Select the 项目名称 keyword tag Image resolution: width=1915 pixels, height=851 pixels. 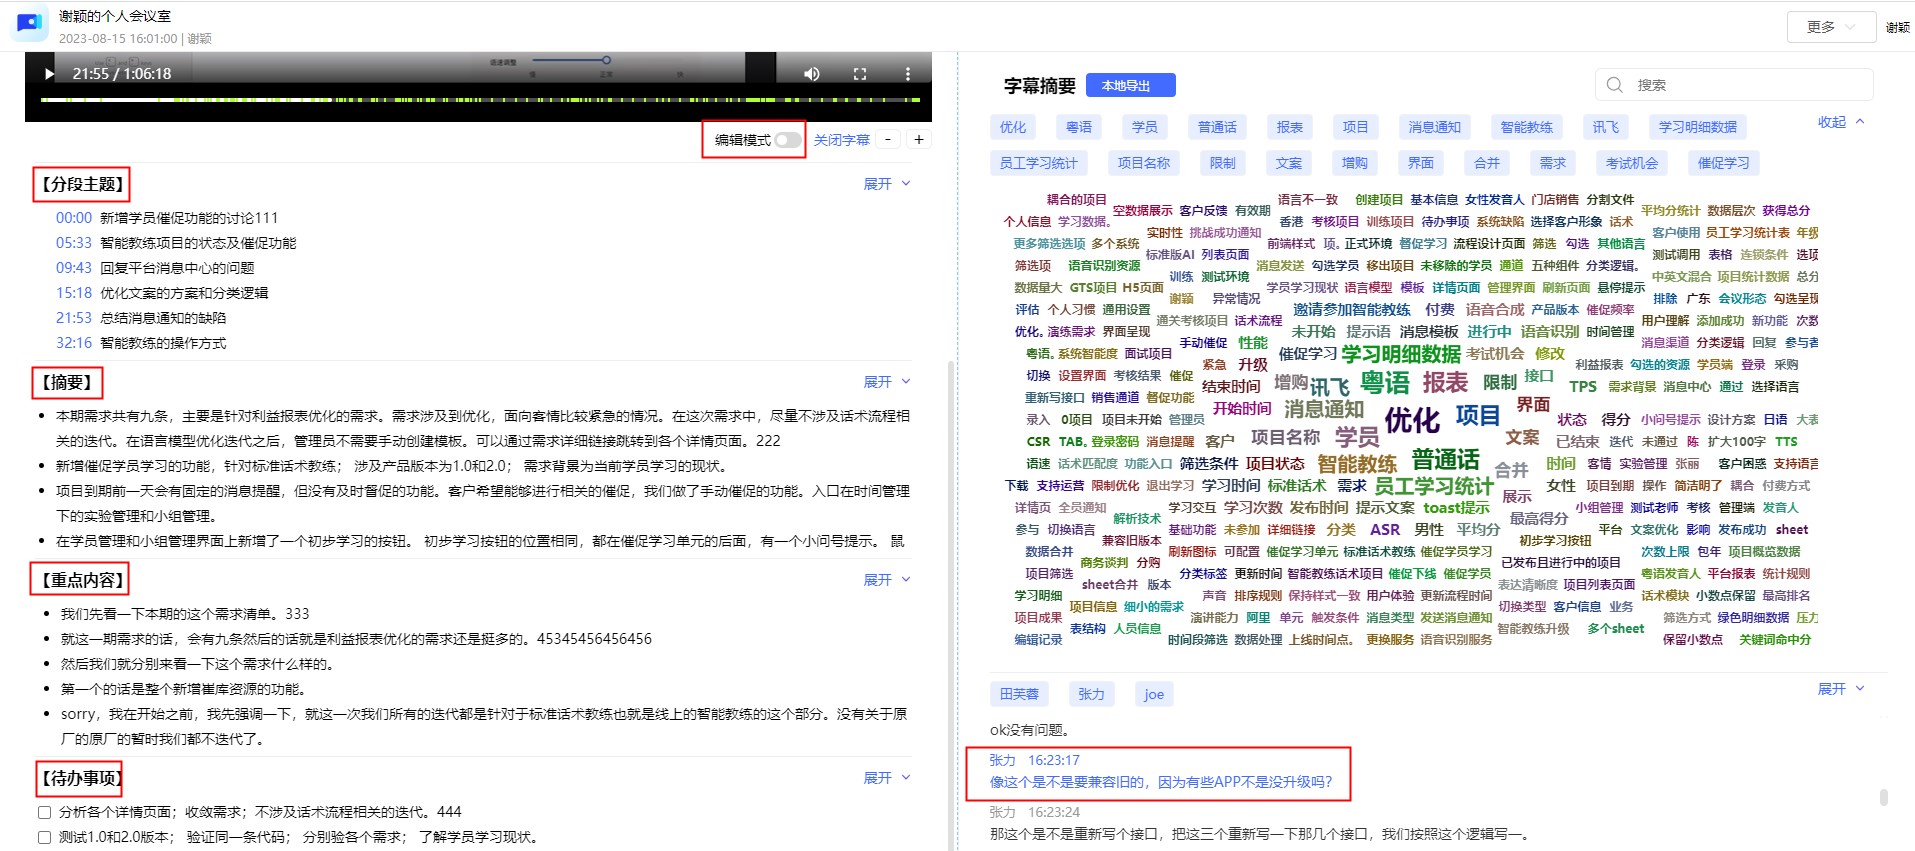click(1144, 163)
